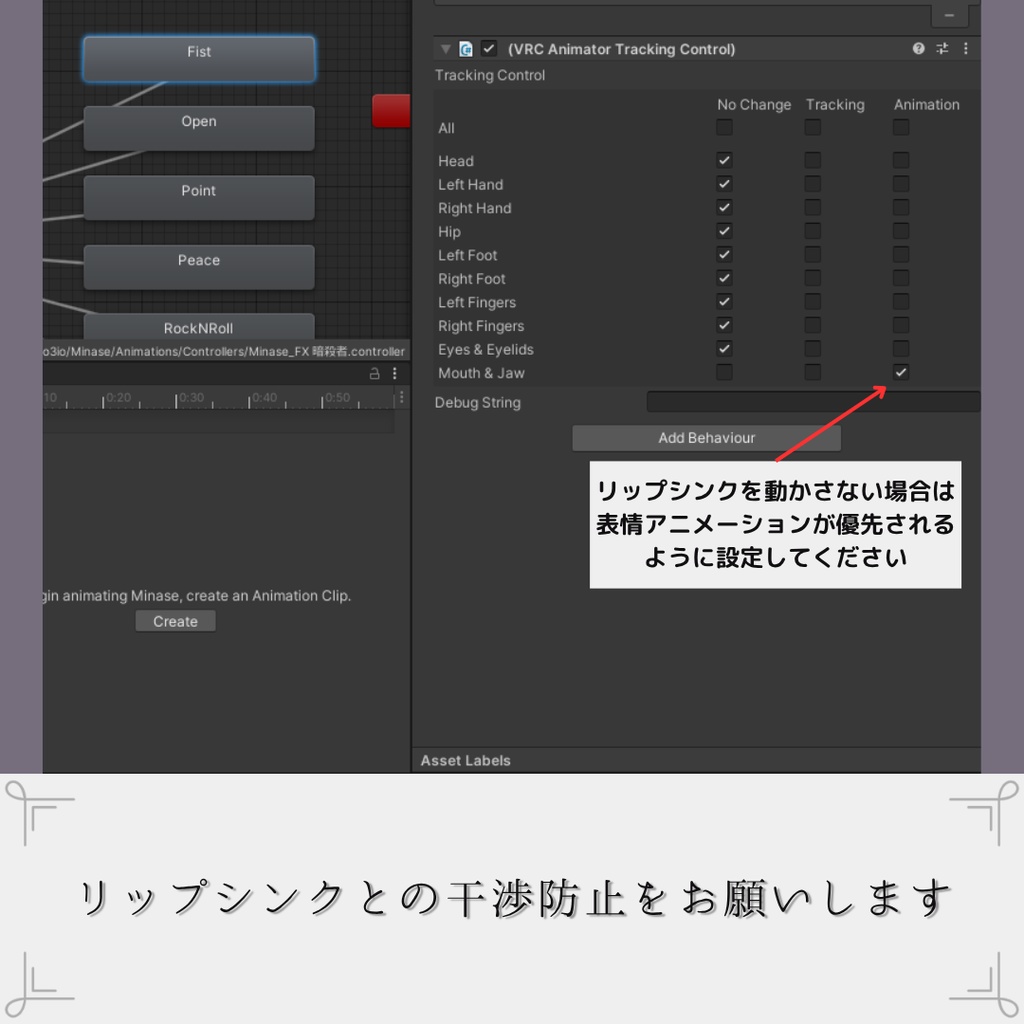The width and height of the screenshot is (1024, 1024).
Task: Open the Tracking Control component kebab menu
Action: click(x=965, y=48)
